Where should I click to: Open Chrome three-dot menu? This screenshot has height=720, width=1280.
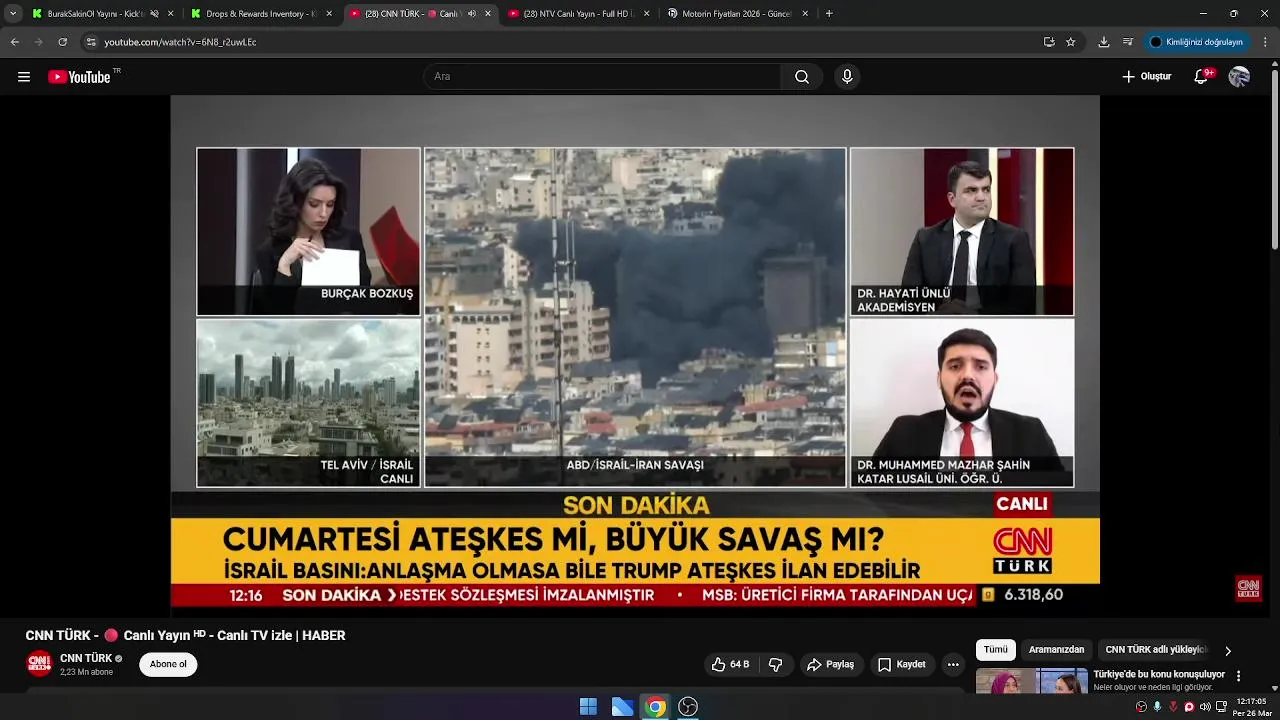(x=1266, y=42)
